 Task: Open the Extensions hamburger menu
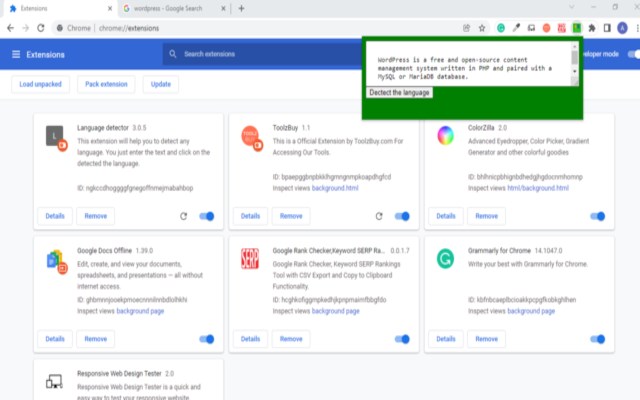[16, 54]
